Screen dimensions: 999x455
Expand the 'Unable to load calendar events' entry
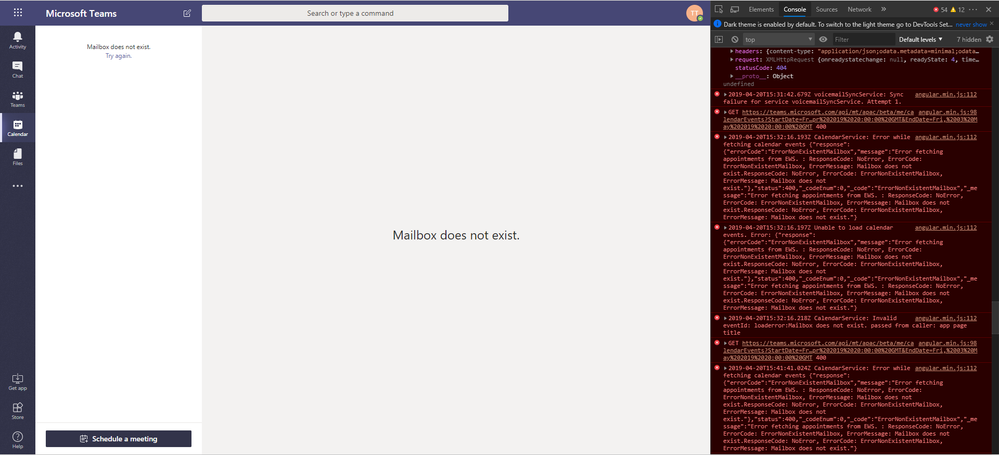point(726,228)
